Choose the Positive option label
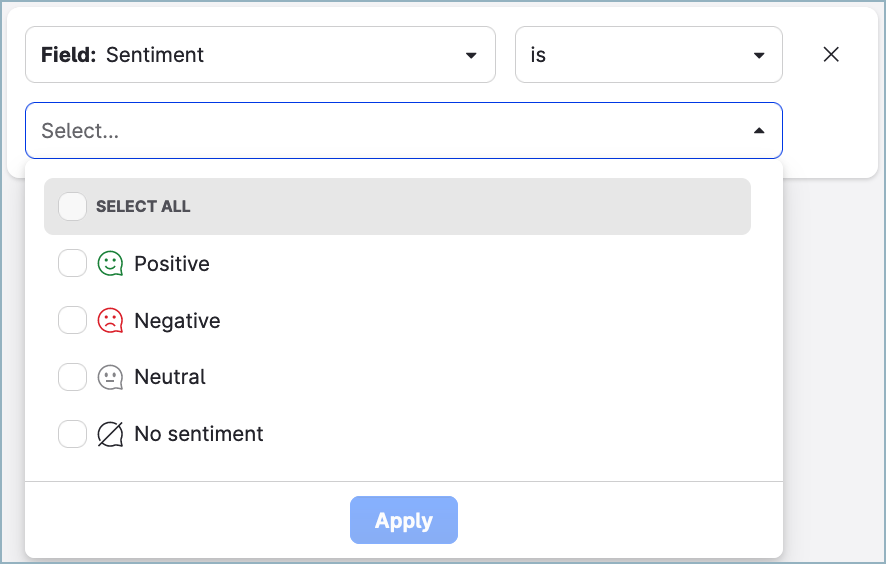Image resolution: width=886 pixels, height=564 pixels. 172,264
